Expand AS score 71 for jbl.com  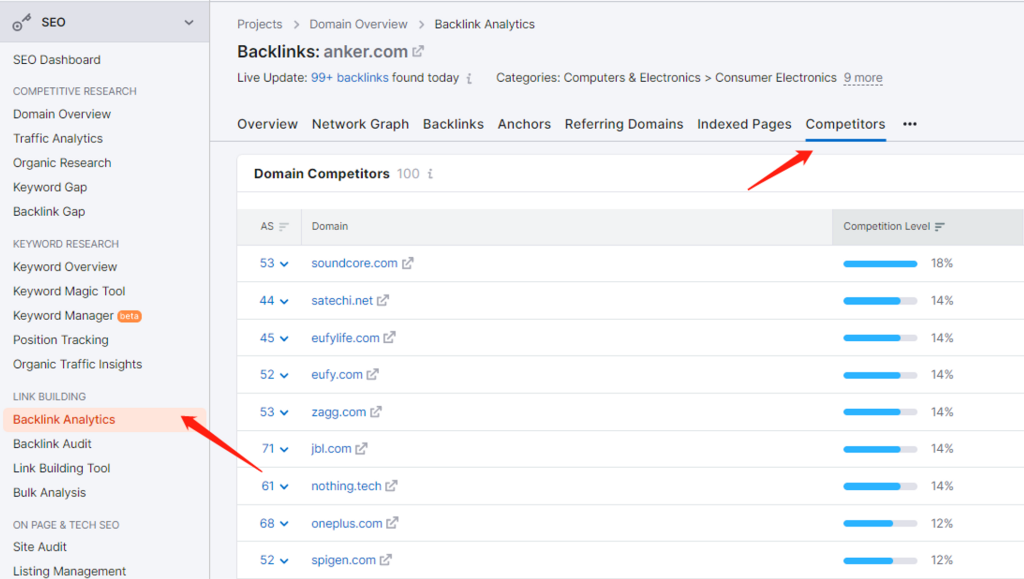point(275,448)
